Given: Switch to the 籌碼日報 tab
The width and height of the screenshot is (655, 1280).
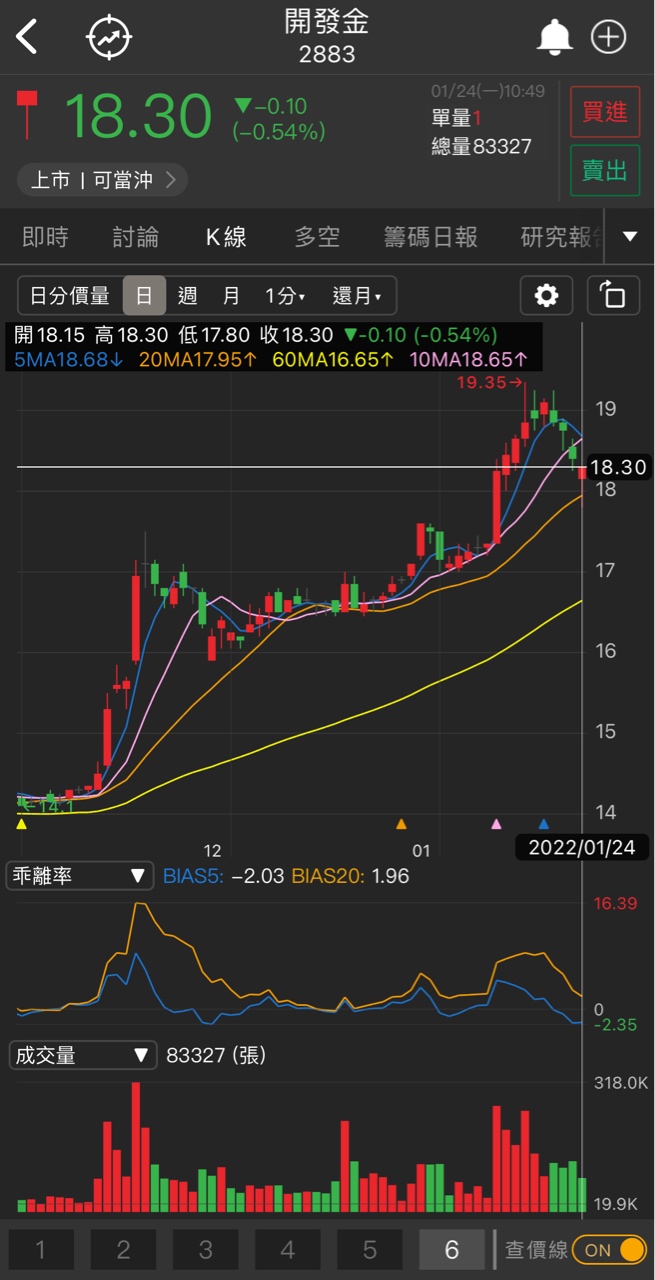Looking at the screenshot, I should click(x=430, y=237).
